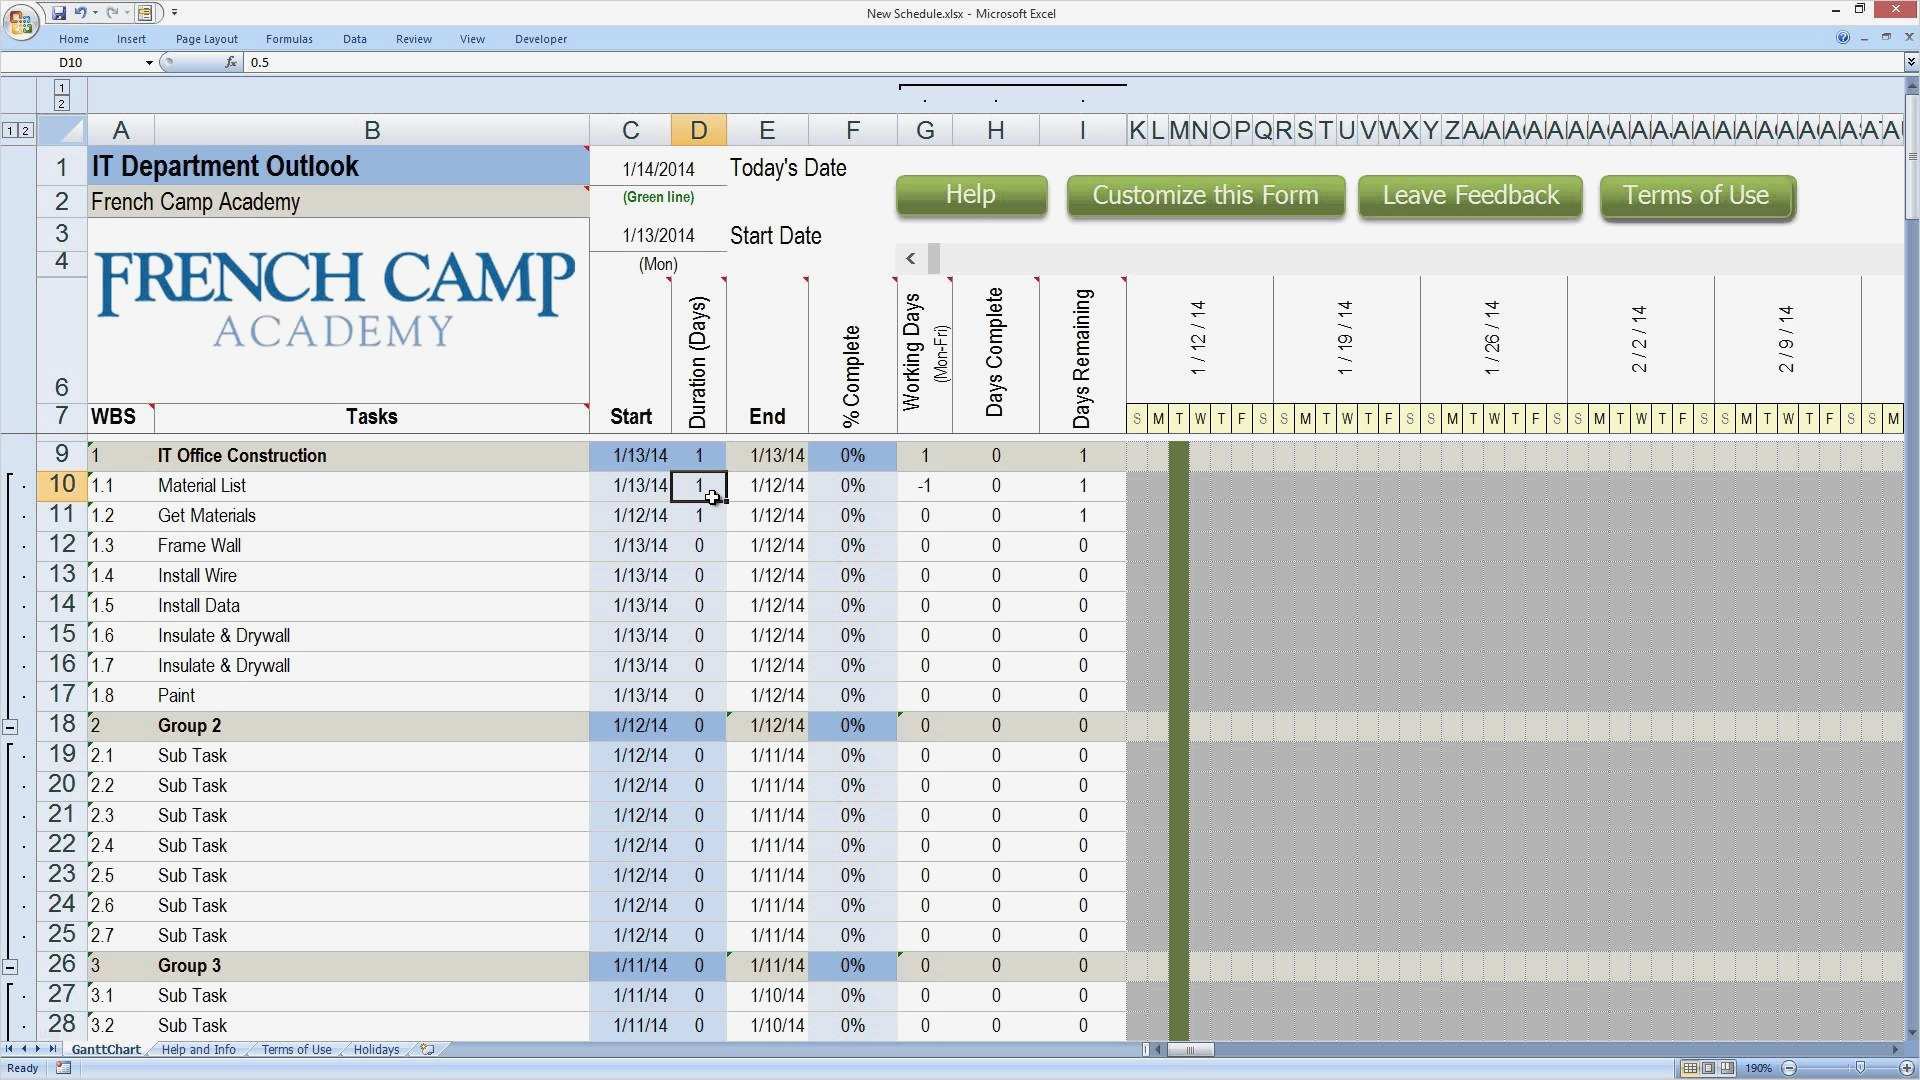Switch to Page Break Preview view

coord(1726,1067)
